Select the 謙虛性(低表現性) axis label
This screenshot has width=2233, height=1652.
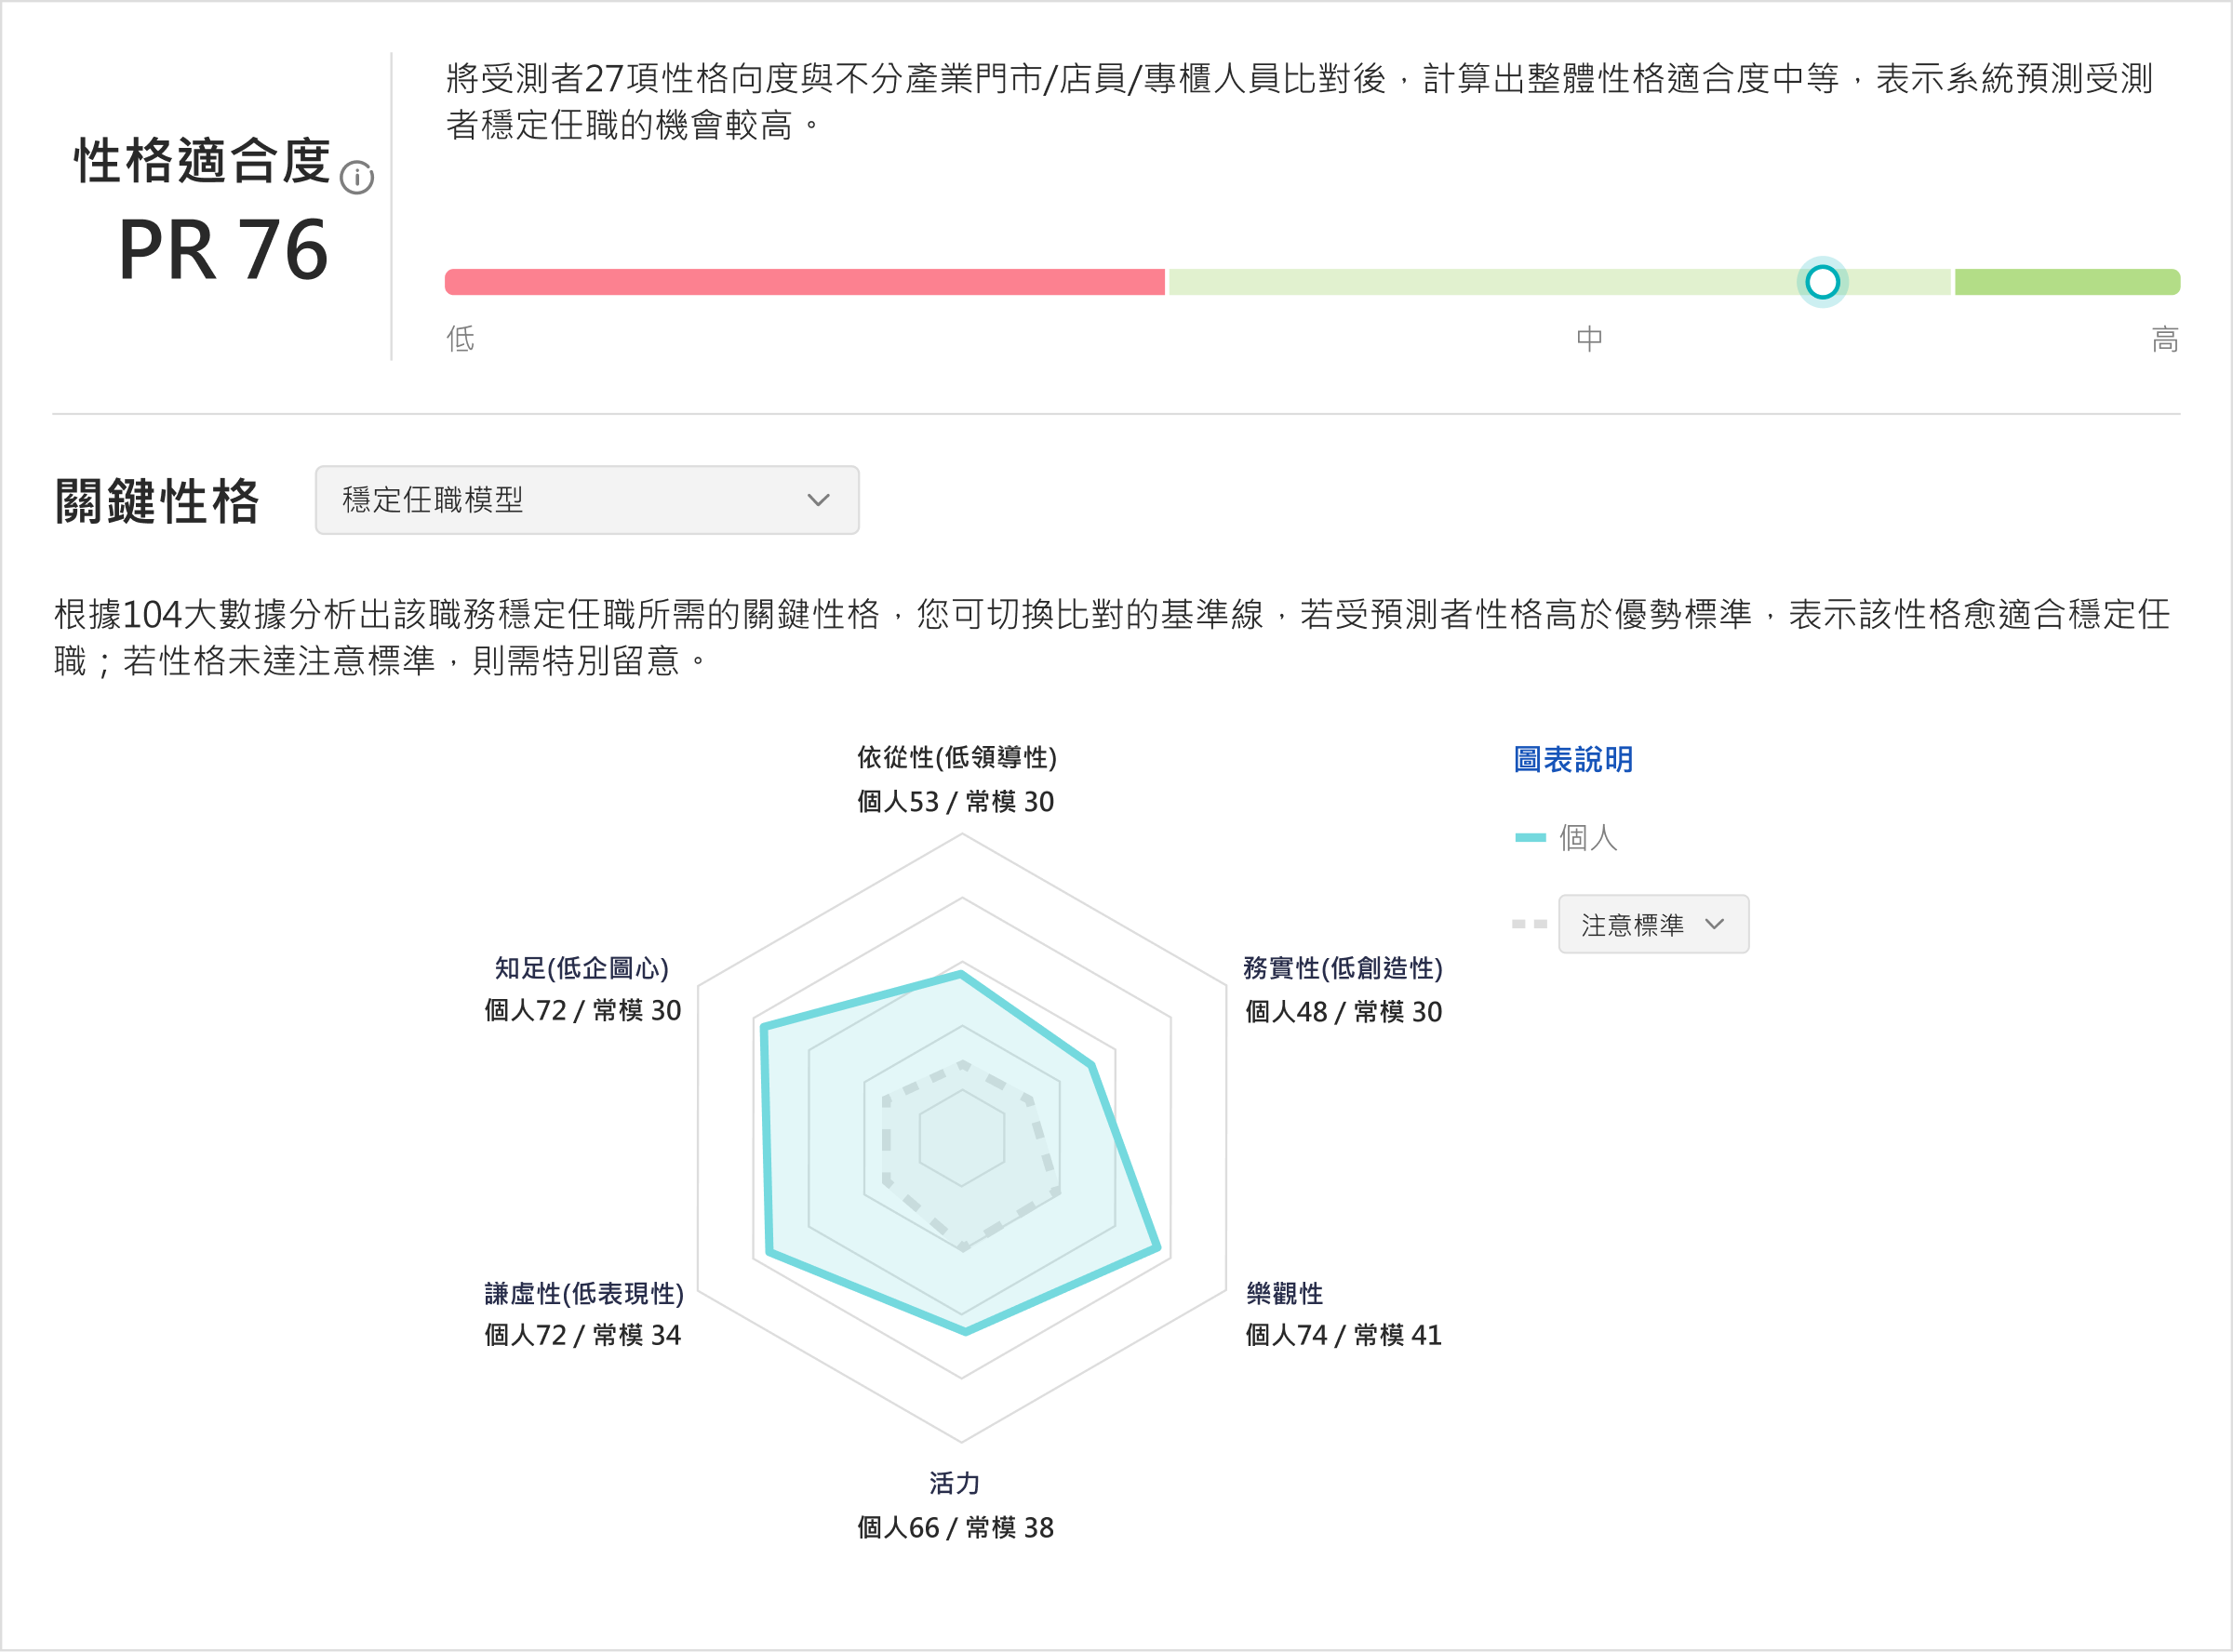pos(584,1293)
